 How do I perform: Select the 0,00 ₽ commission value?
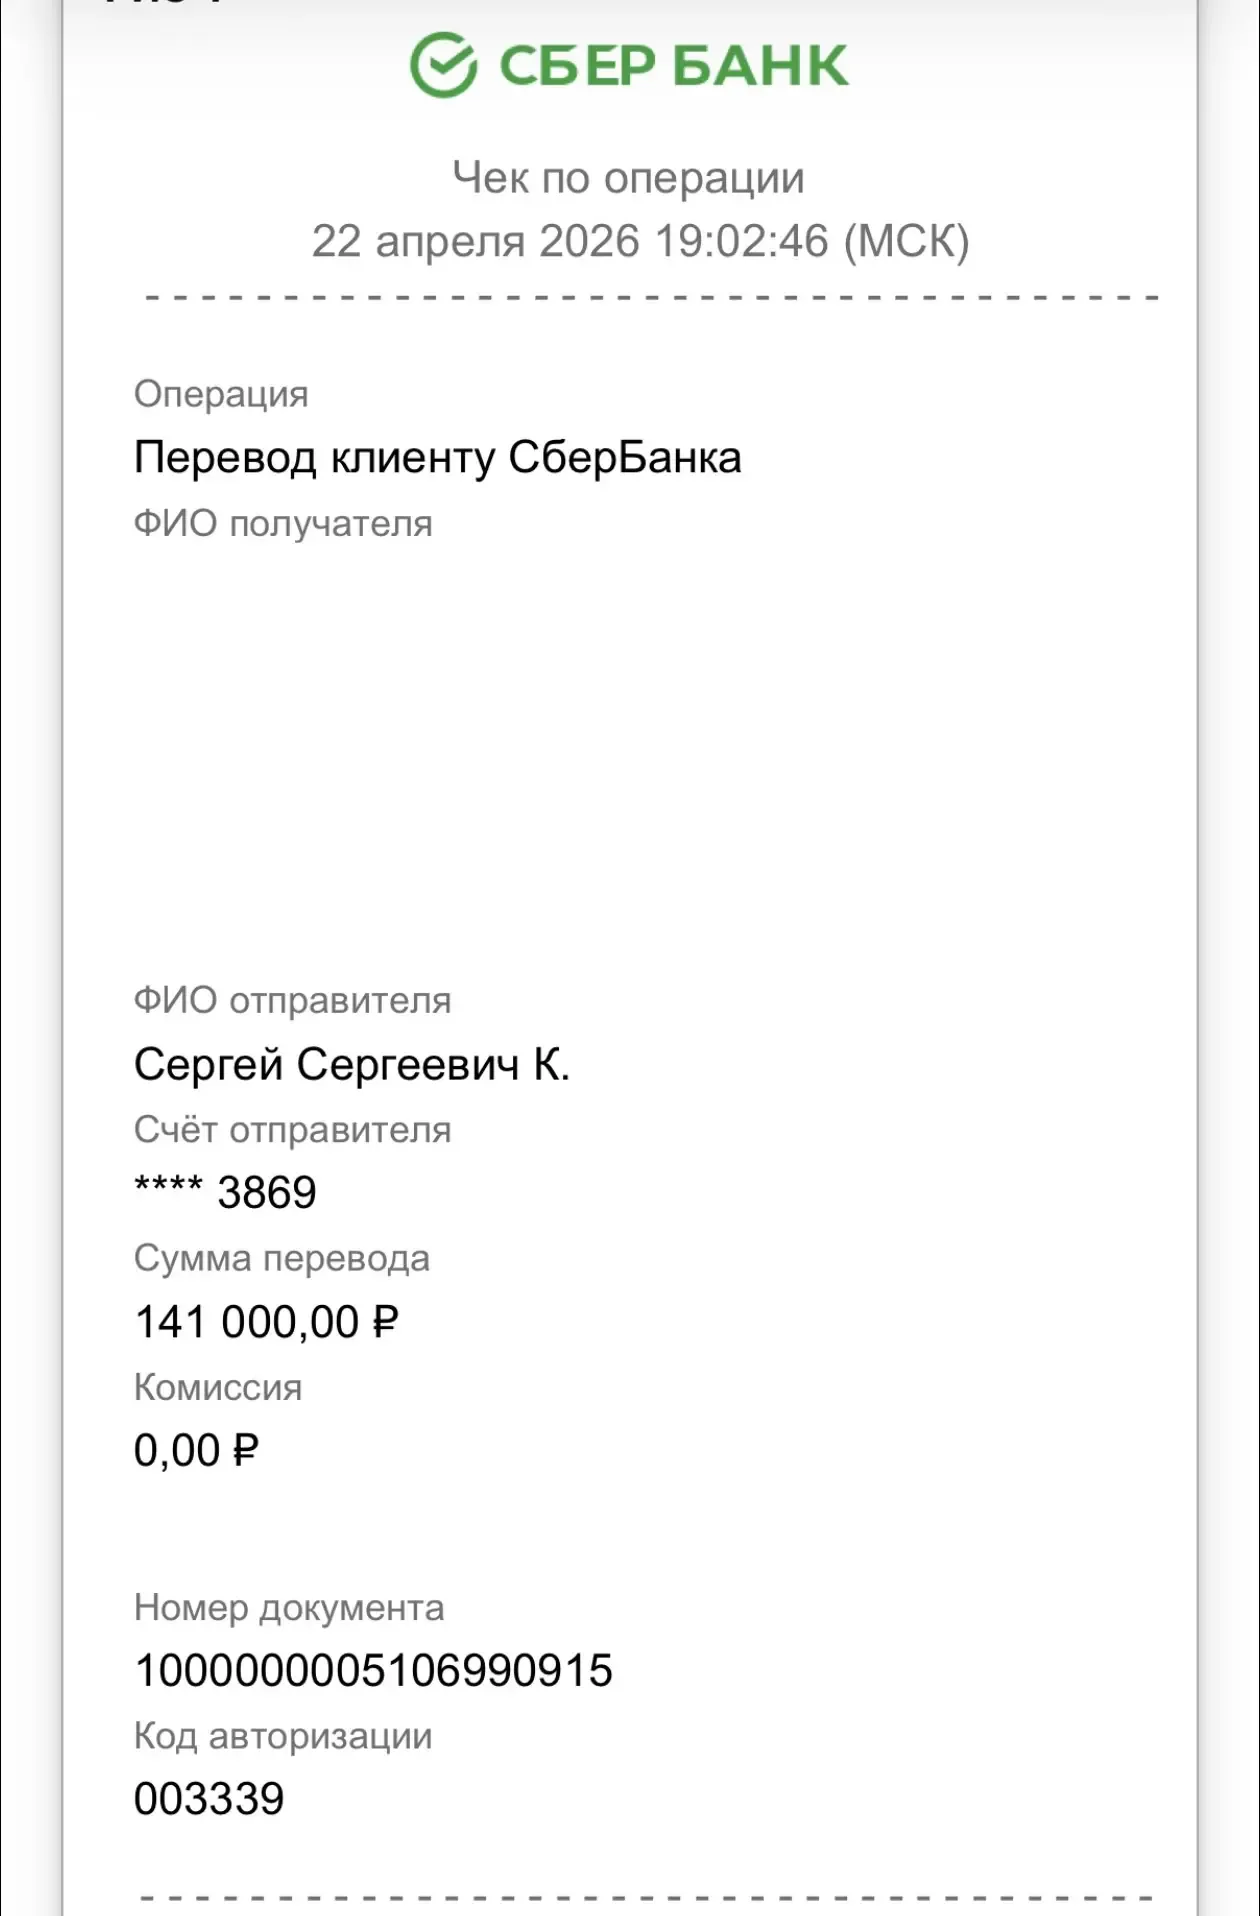pyautogui.click(x=196, y=1450)
